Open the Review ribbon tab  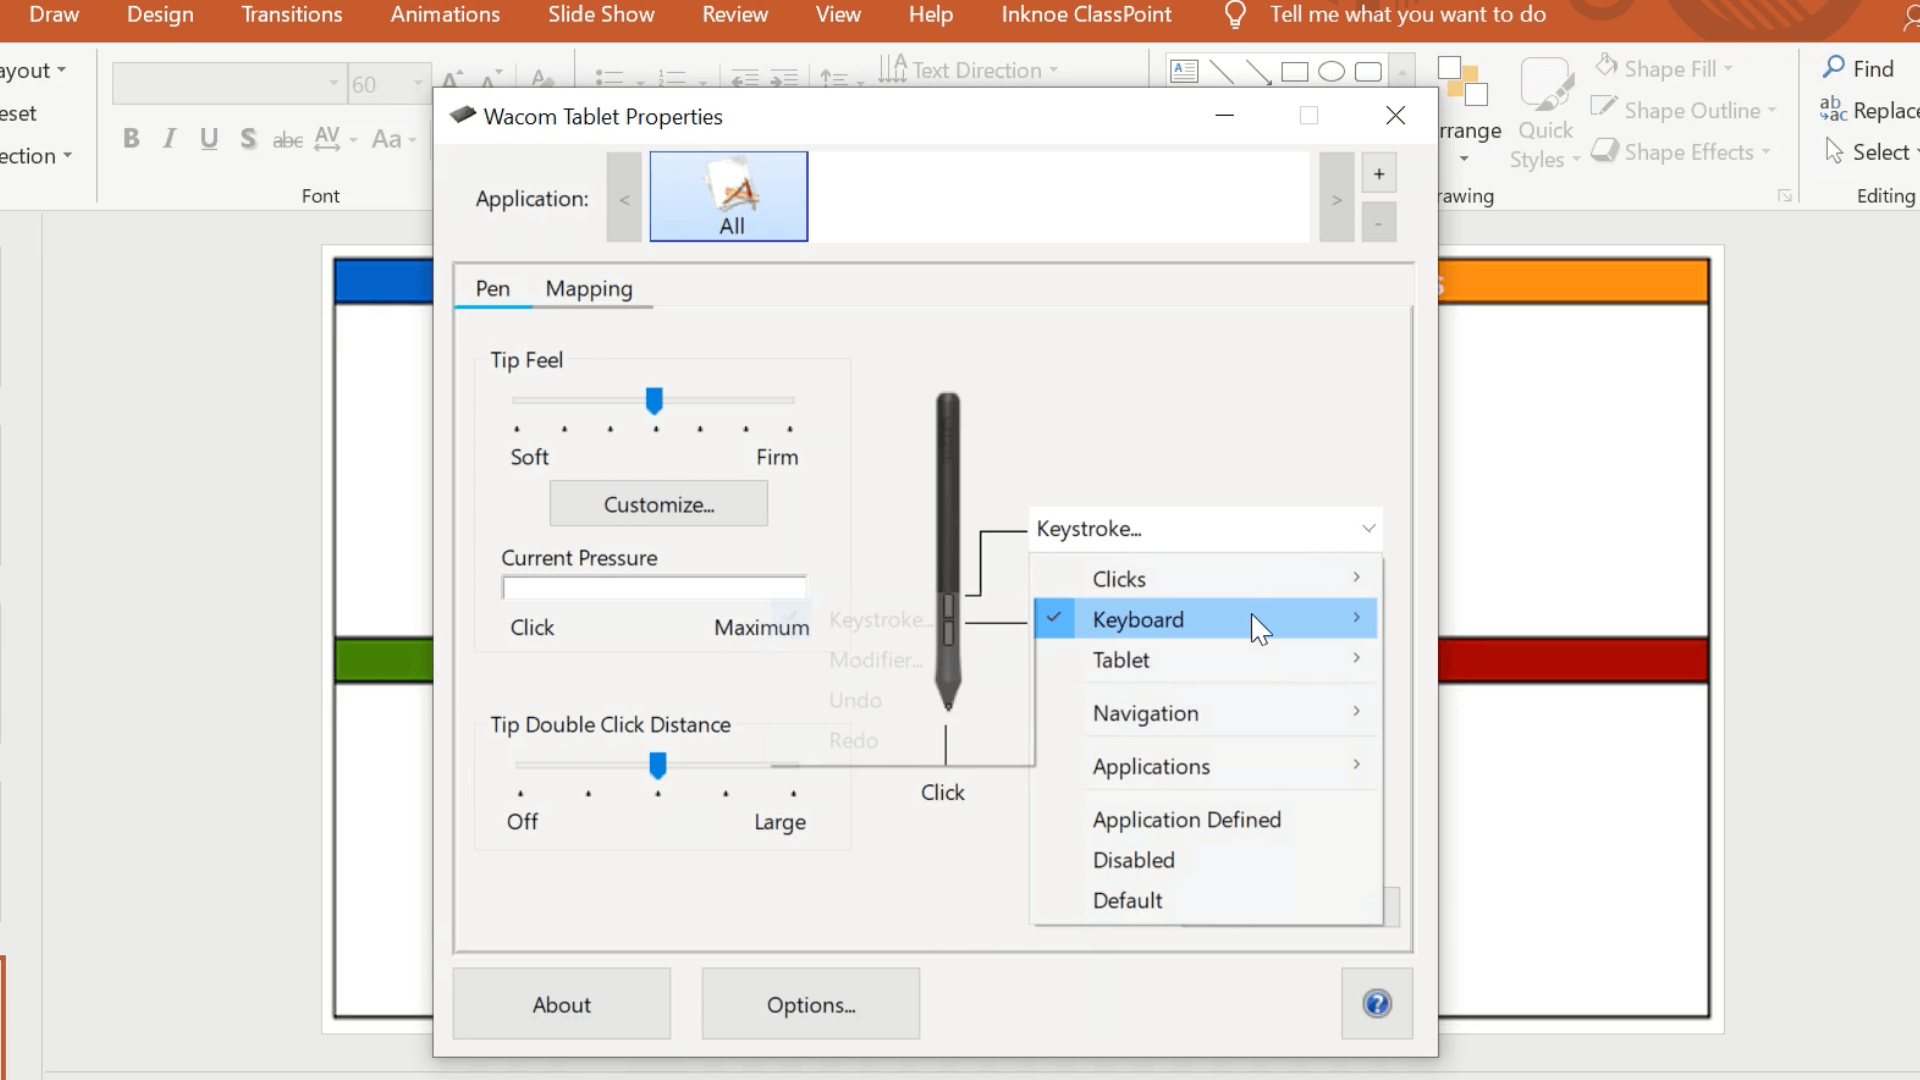(x=735, y=15)
